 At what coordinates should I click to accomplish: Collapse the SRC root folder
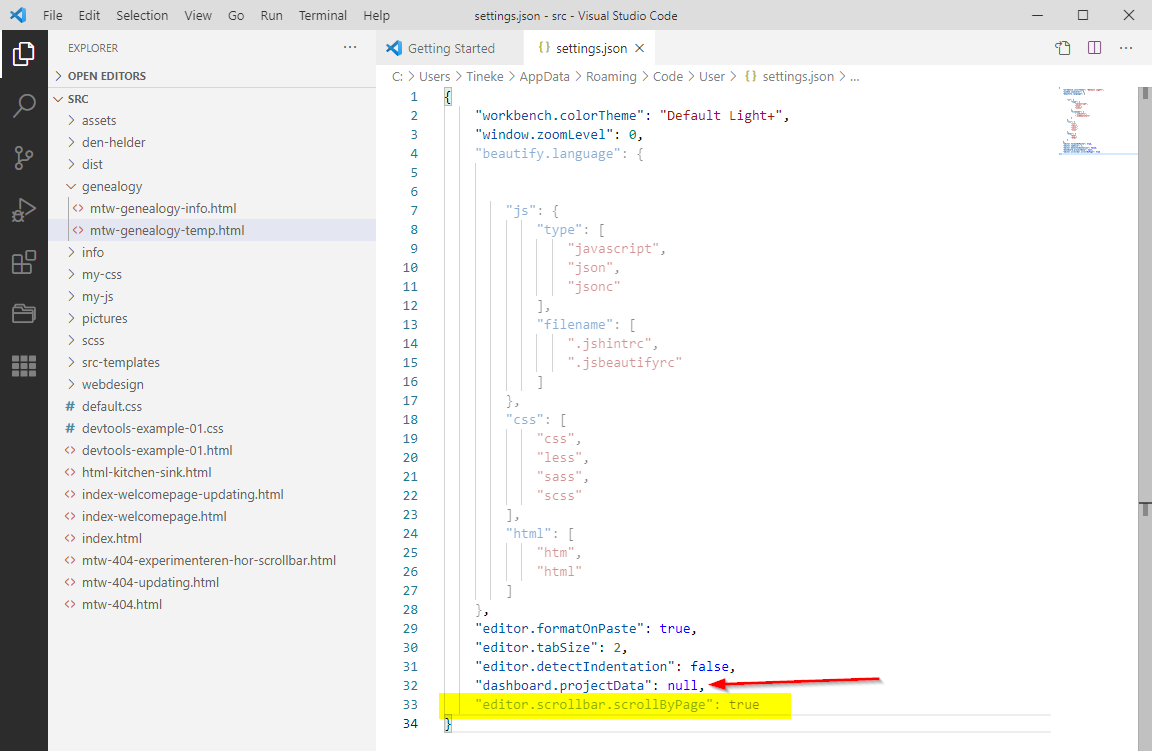pyautogui.click(x=59, y=98)
